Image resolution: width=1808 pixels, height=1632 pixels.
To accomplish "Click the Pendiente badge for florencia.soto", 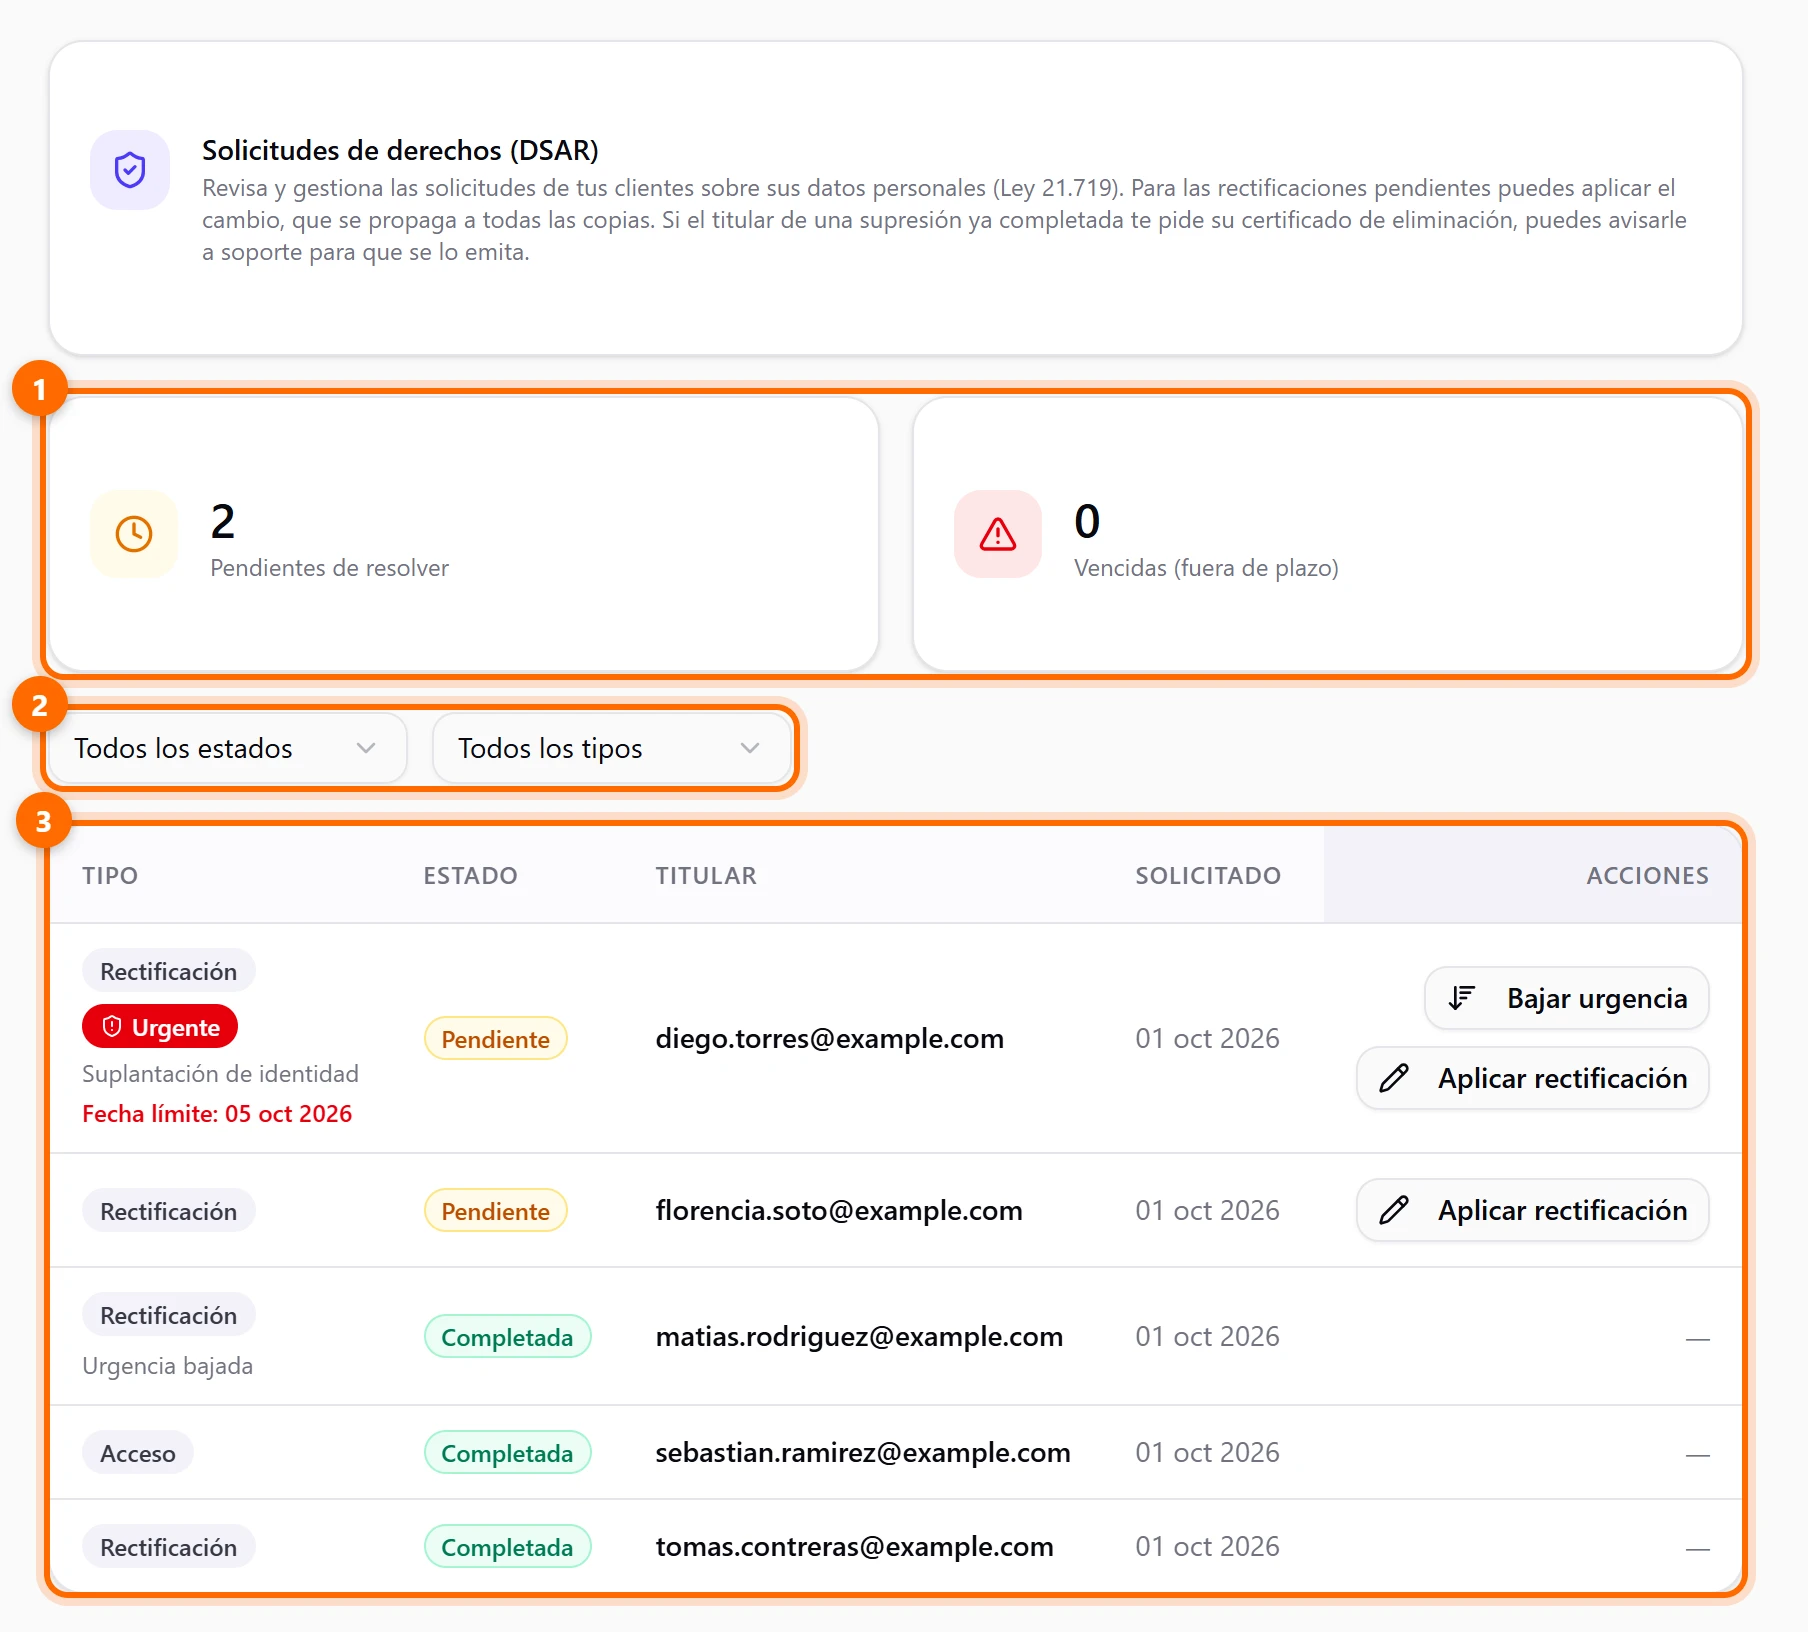I will [x=496, y=1211].
